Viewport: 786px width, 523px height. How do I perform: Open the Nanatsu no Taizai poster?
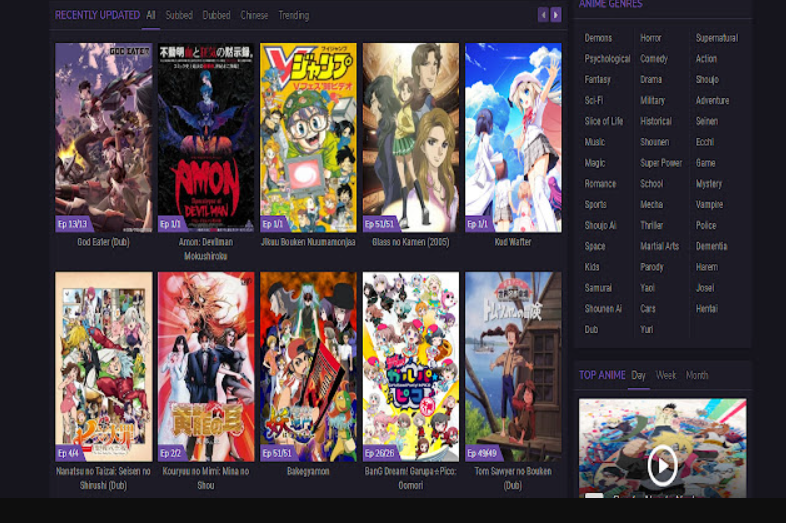104,367
